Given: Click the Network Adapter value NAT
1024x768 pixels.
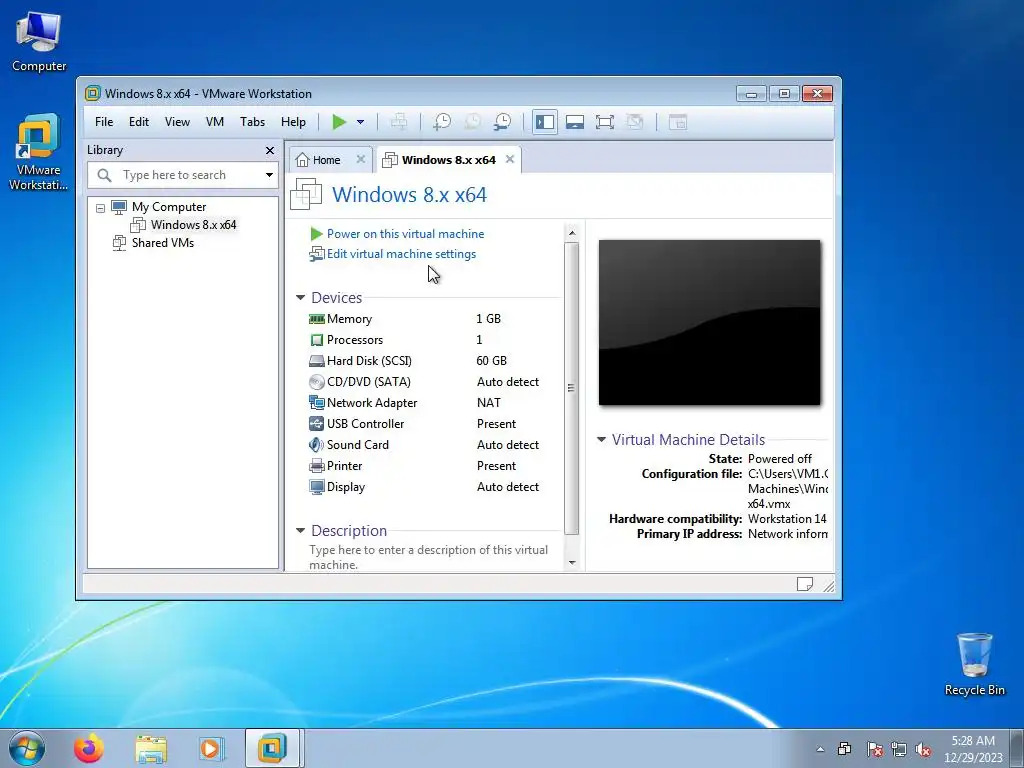Looking at the screenshot, I should click(488, 403).
